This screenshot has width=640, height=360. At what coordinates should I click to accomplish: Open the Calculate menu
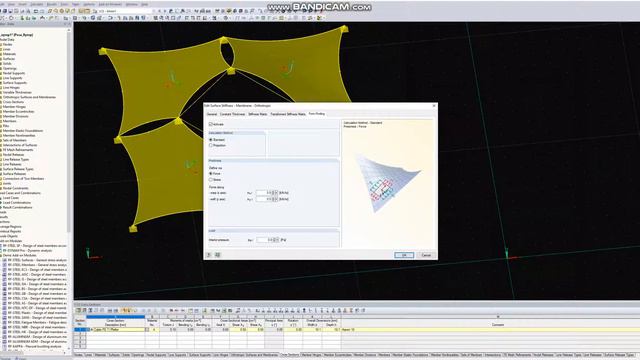pos(37,4)
